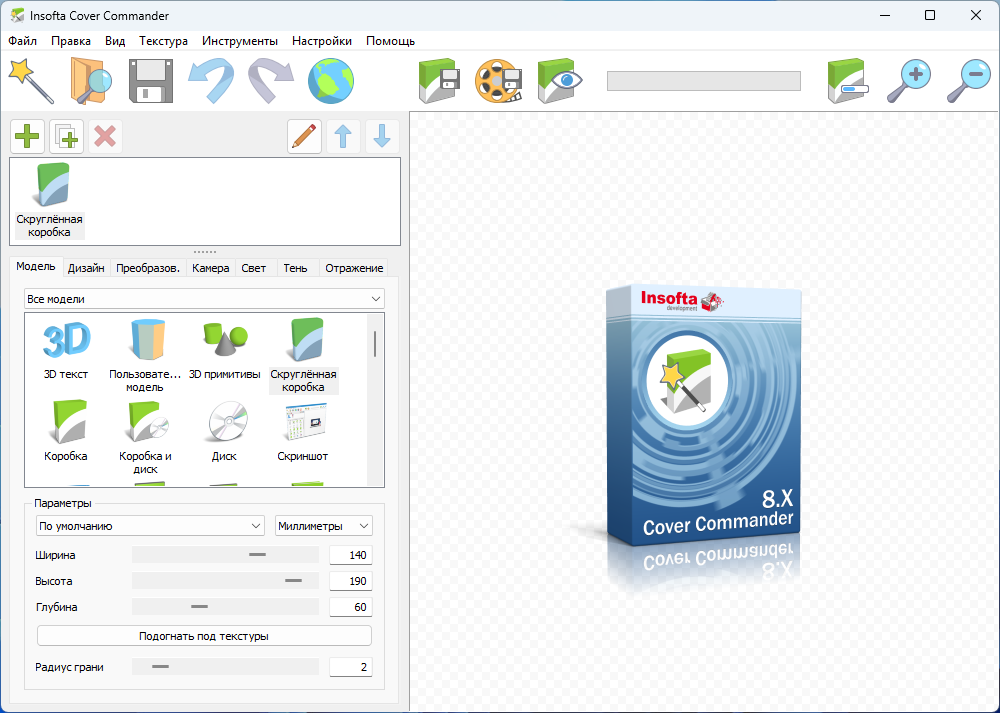
Task: Click the Ширина slider handle
Action: click(258, 555)
